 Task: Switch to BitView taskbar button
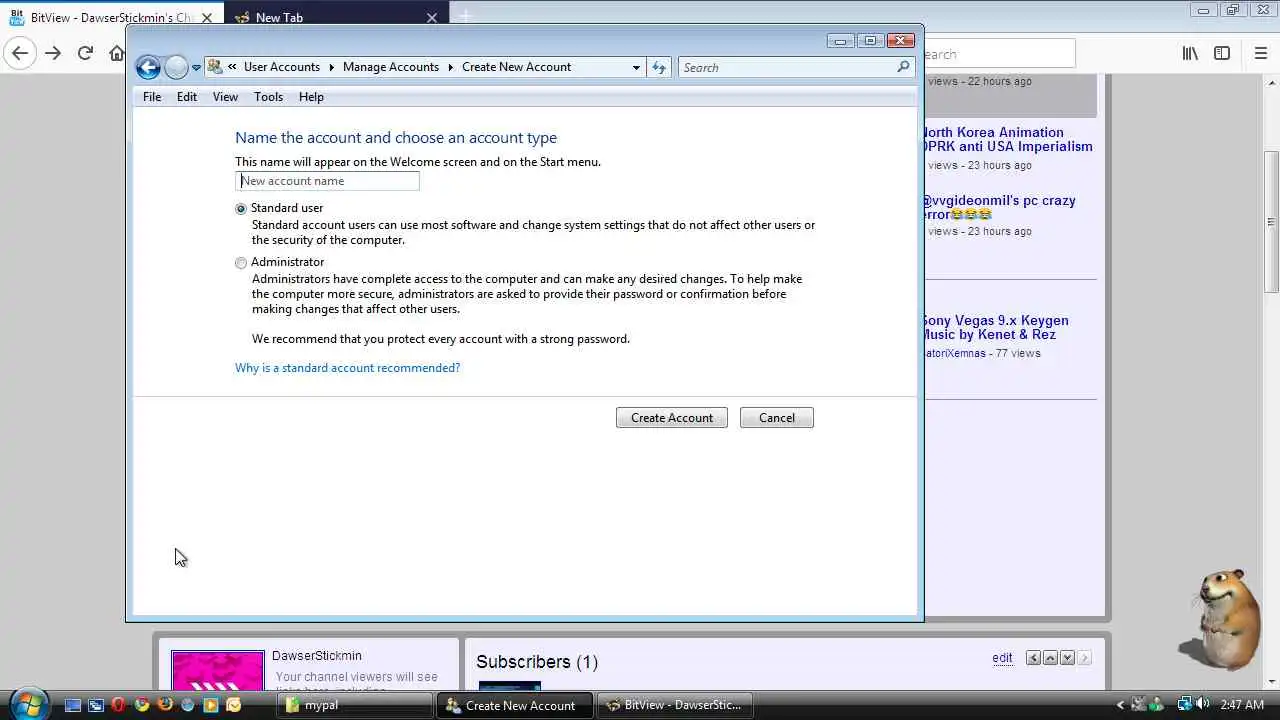[x=675, y=705]
